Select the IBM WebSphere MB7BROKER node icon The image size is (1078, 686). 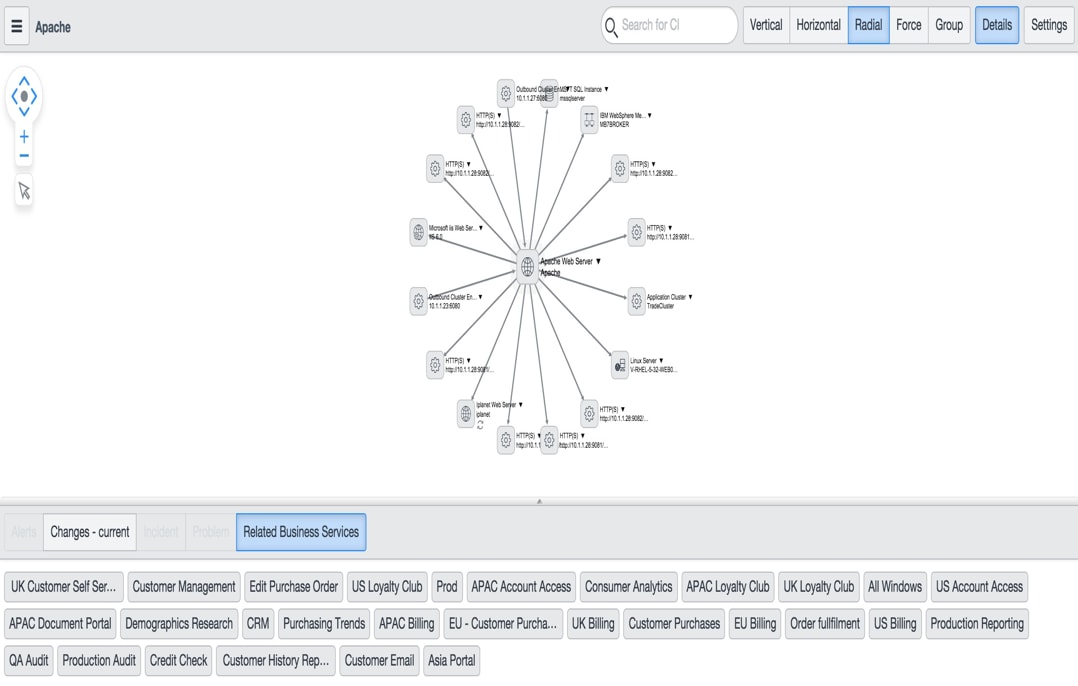pyautogui.click(x=589, y=120)
